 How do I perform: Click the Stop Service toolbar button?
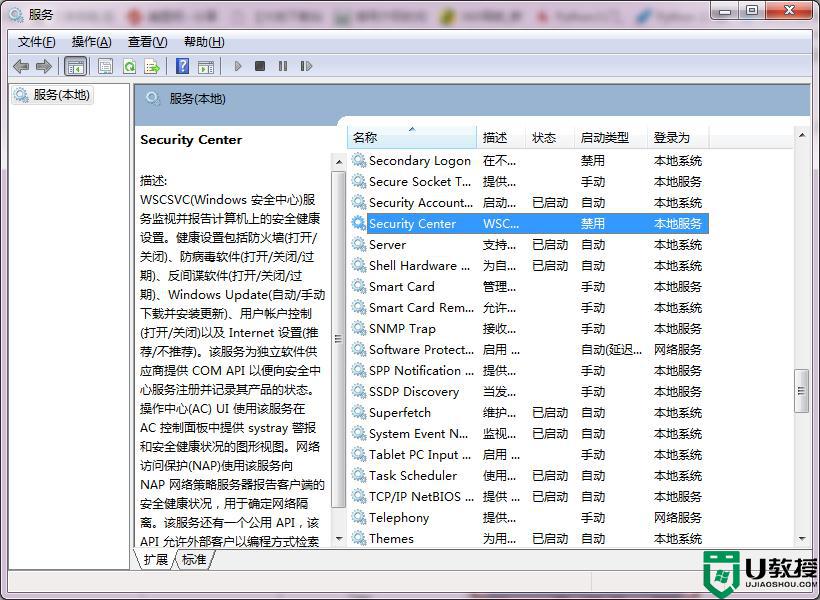tap(260, 66)
